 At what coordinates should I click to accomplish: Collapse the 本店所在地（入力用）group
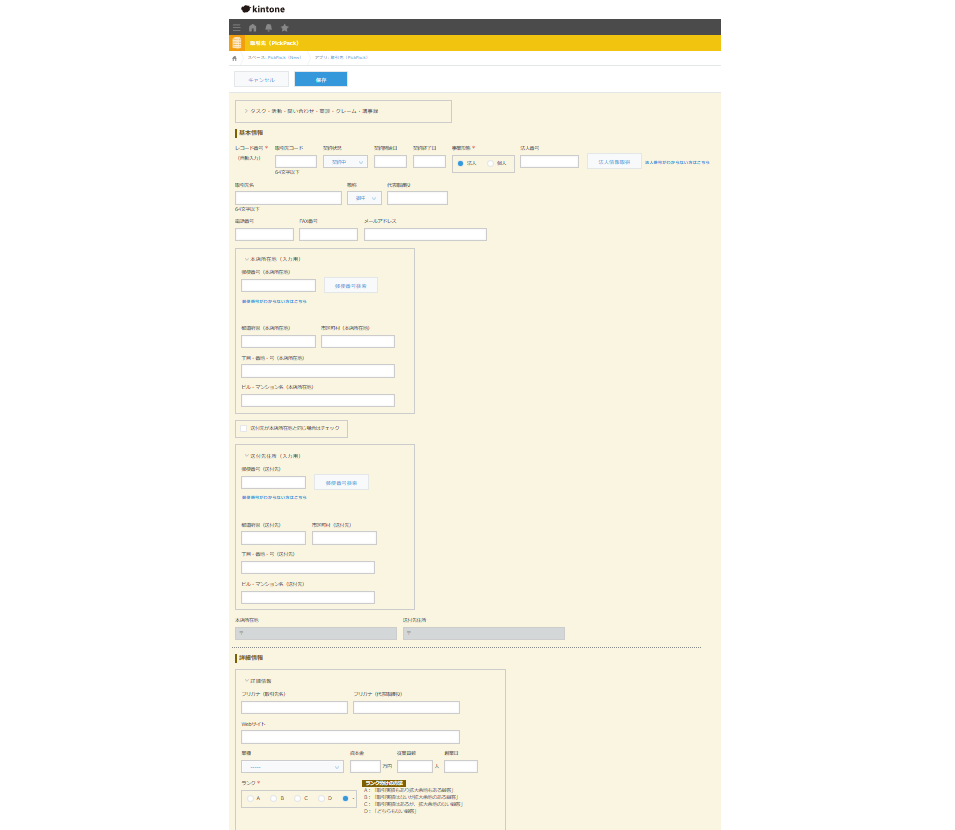point(246,259)
